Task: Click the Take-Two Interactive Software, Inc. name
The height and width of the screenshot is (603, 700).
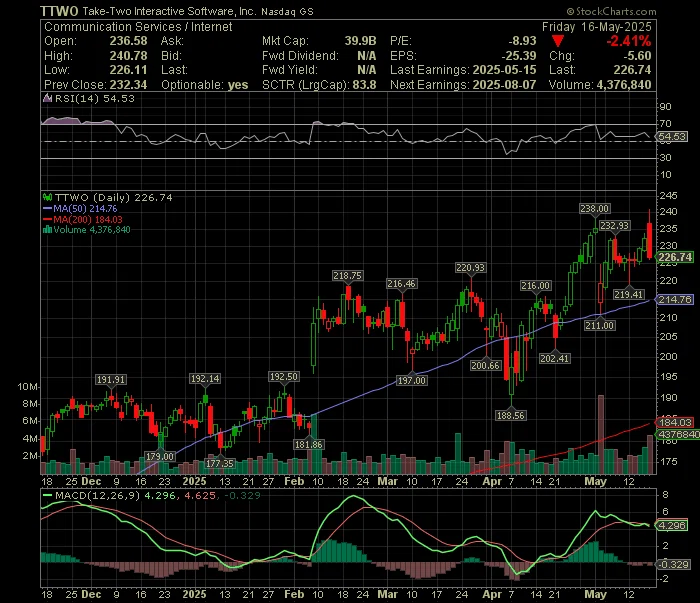Action: point(169,11)
